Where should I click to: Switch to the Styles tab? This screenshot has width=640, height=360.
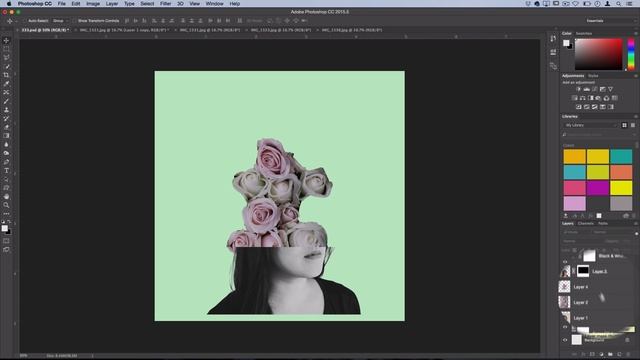click(593, 76)
